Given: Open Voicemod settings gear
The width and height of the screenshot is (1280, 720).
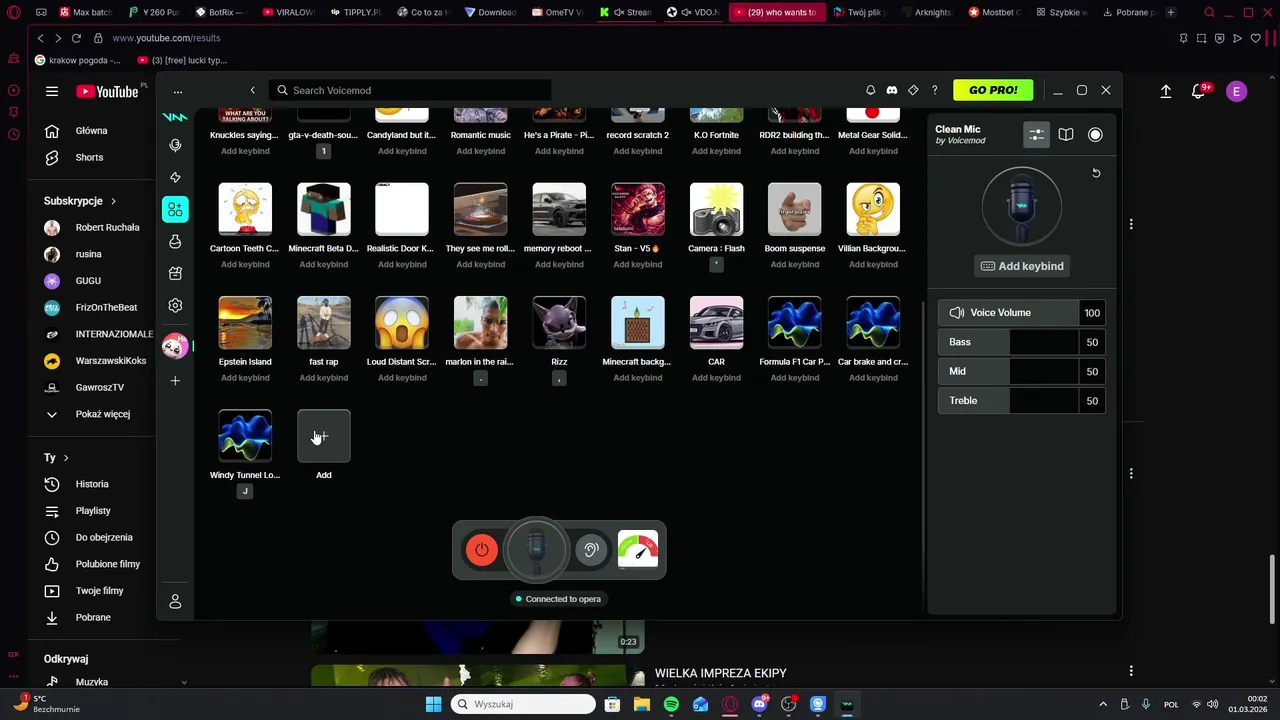Looking at the screenshot, I should pyautogui.click(x=175, y=305).
